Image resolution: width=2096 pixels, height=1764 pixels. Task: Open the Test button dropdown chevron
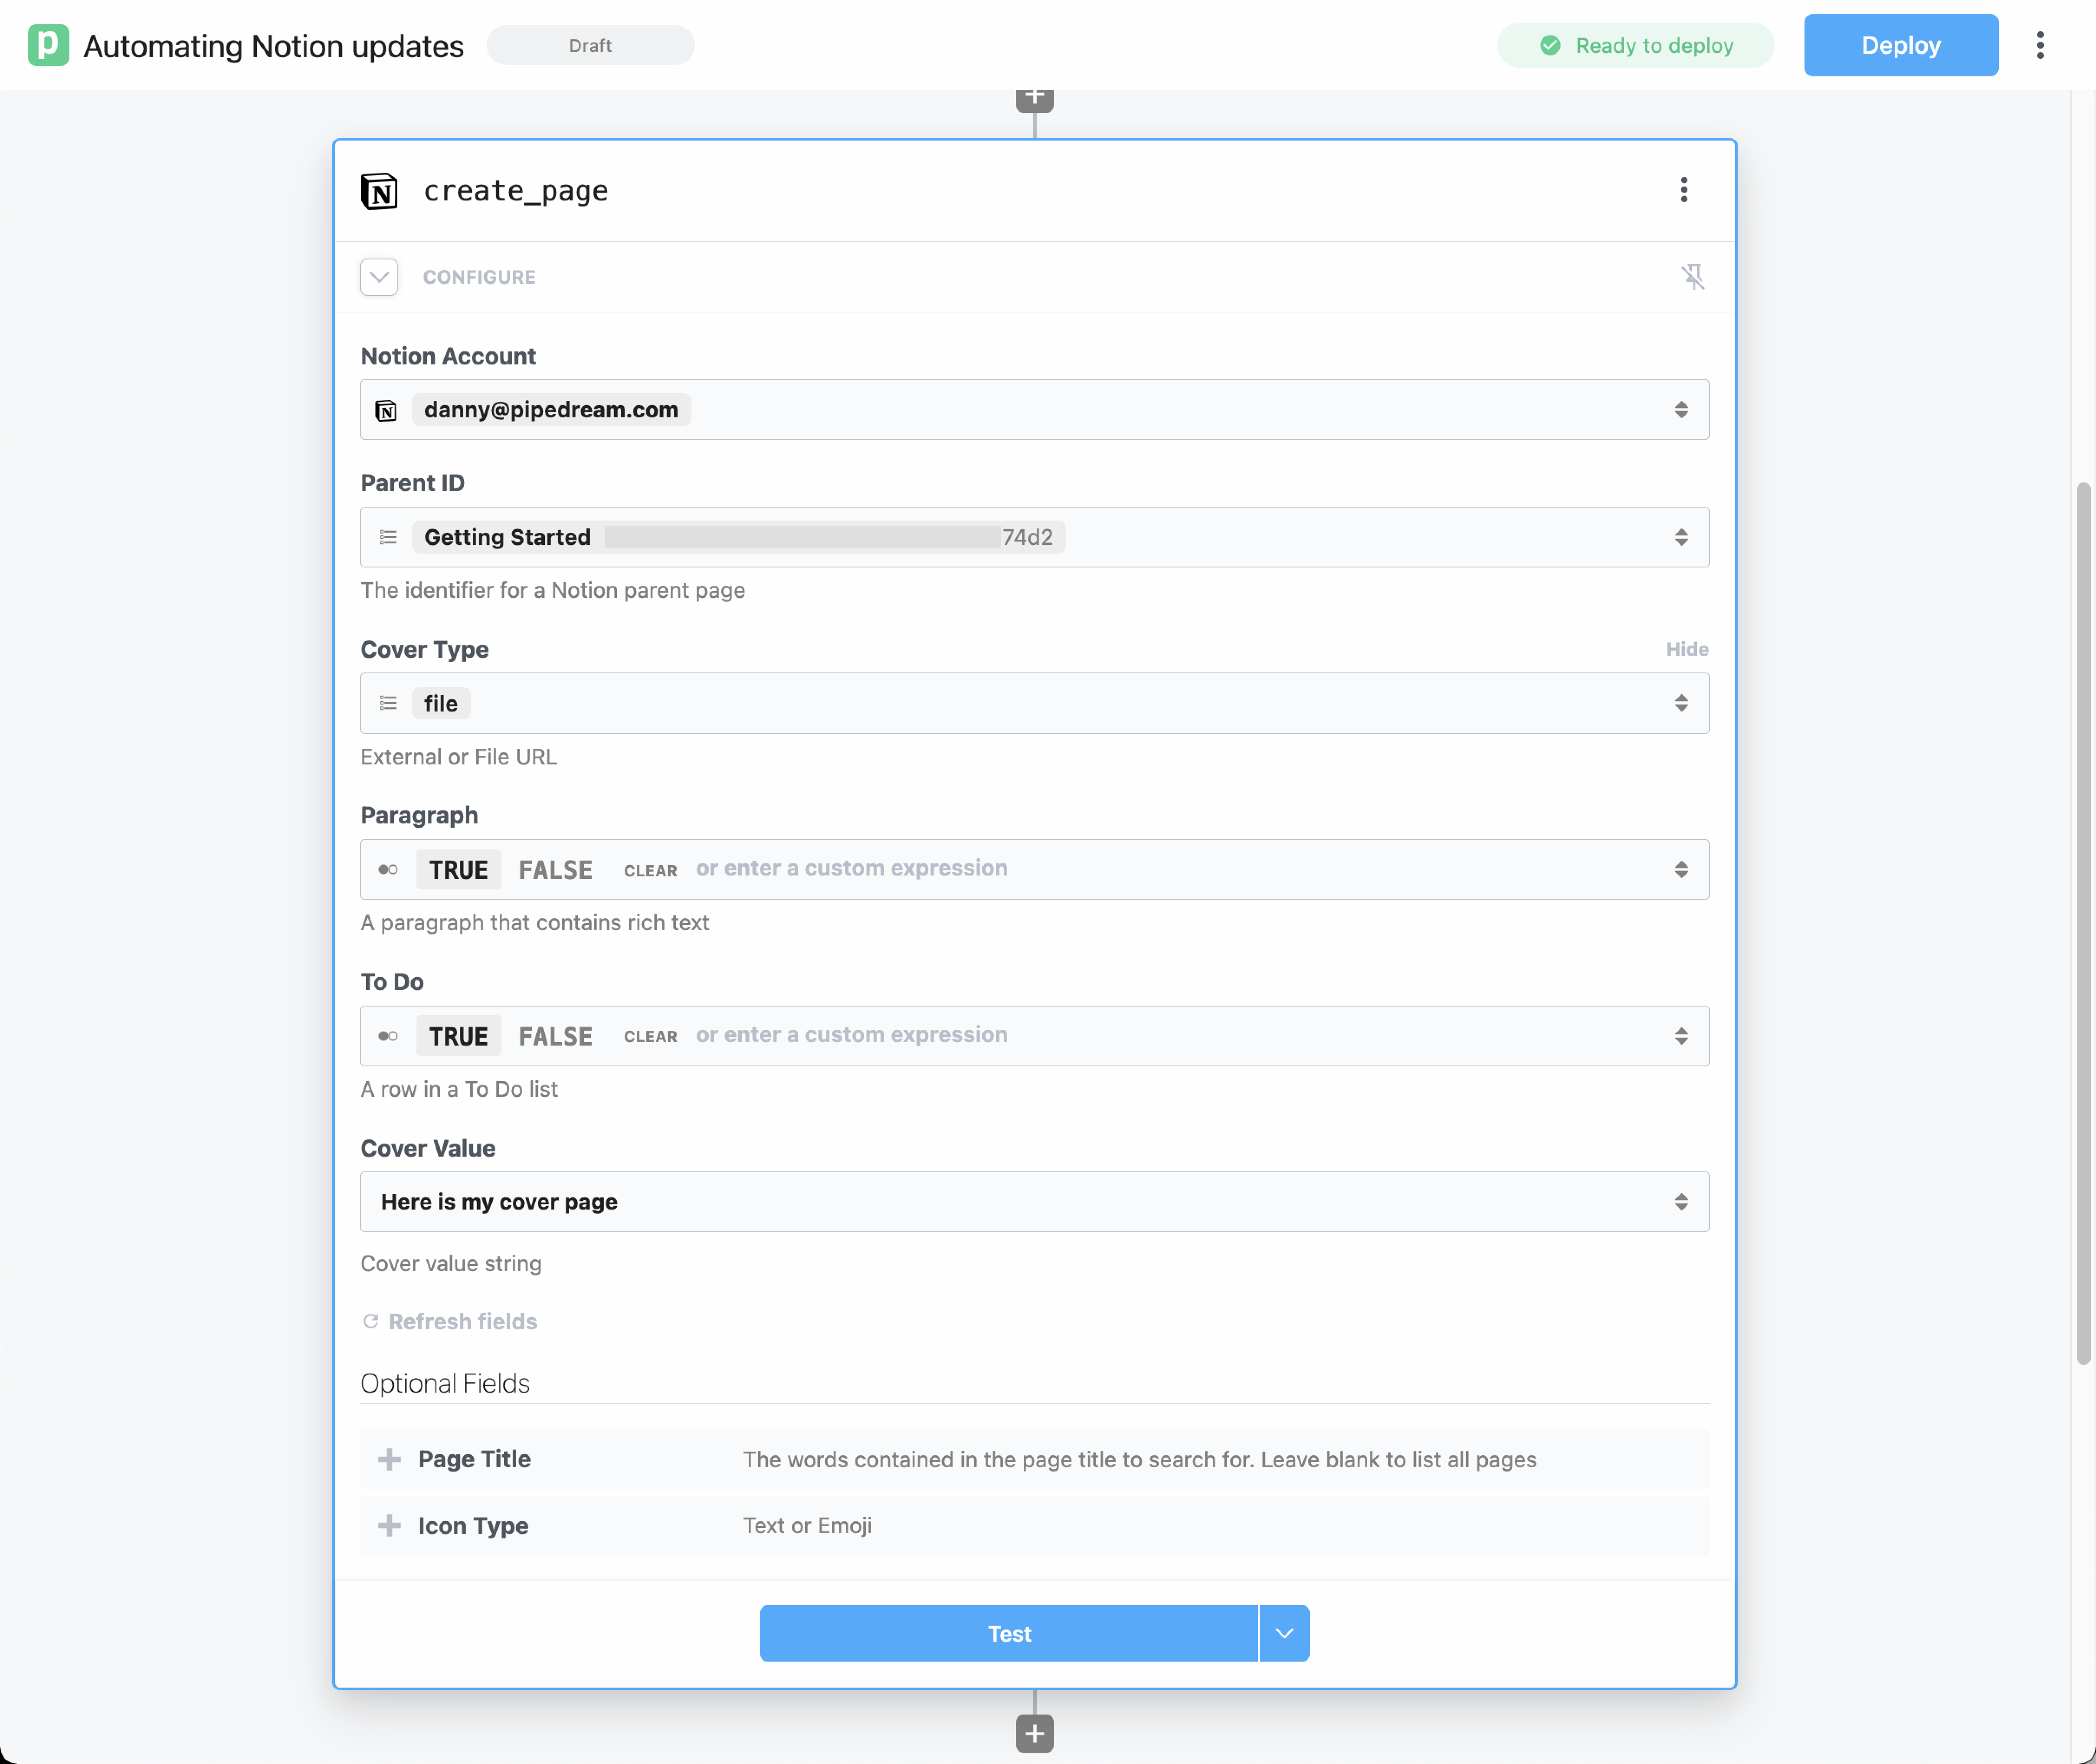(x=1284, y=1633)
